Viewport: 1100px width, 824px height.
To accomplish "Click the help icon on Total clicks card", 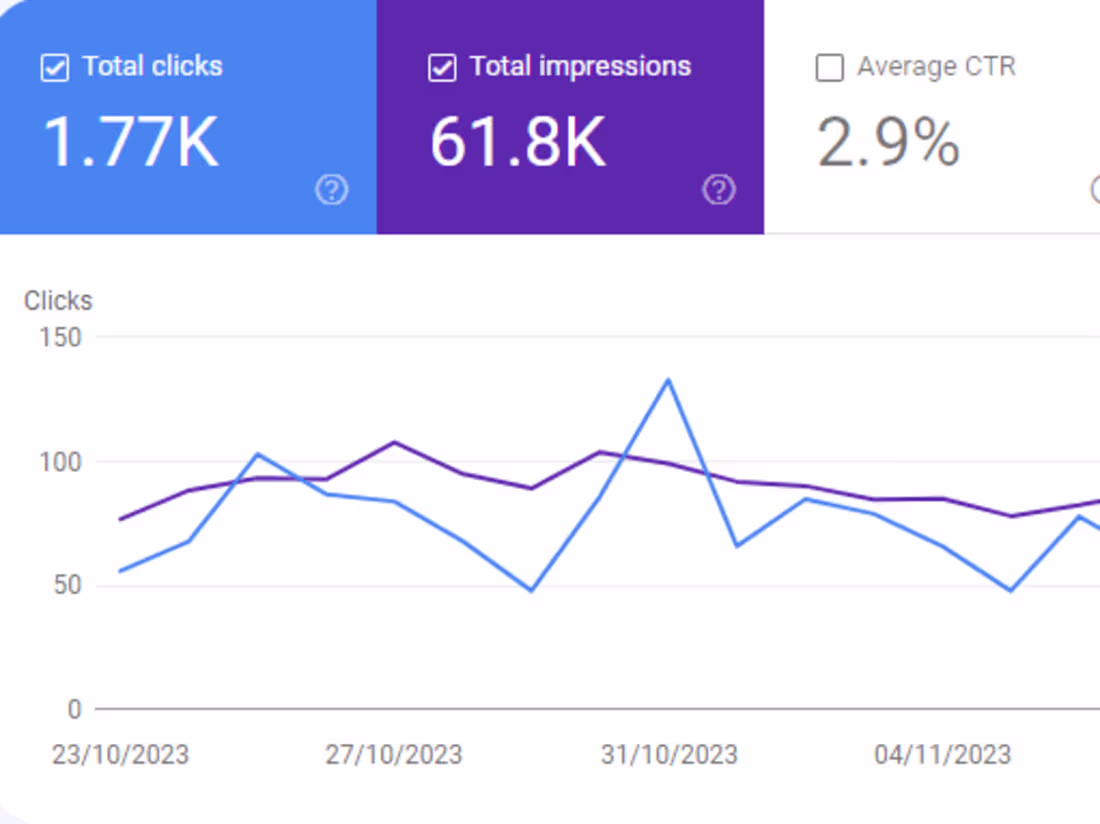I will (331, 189).
